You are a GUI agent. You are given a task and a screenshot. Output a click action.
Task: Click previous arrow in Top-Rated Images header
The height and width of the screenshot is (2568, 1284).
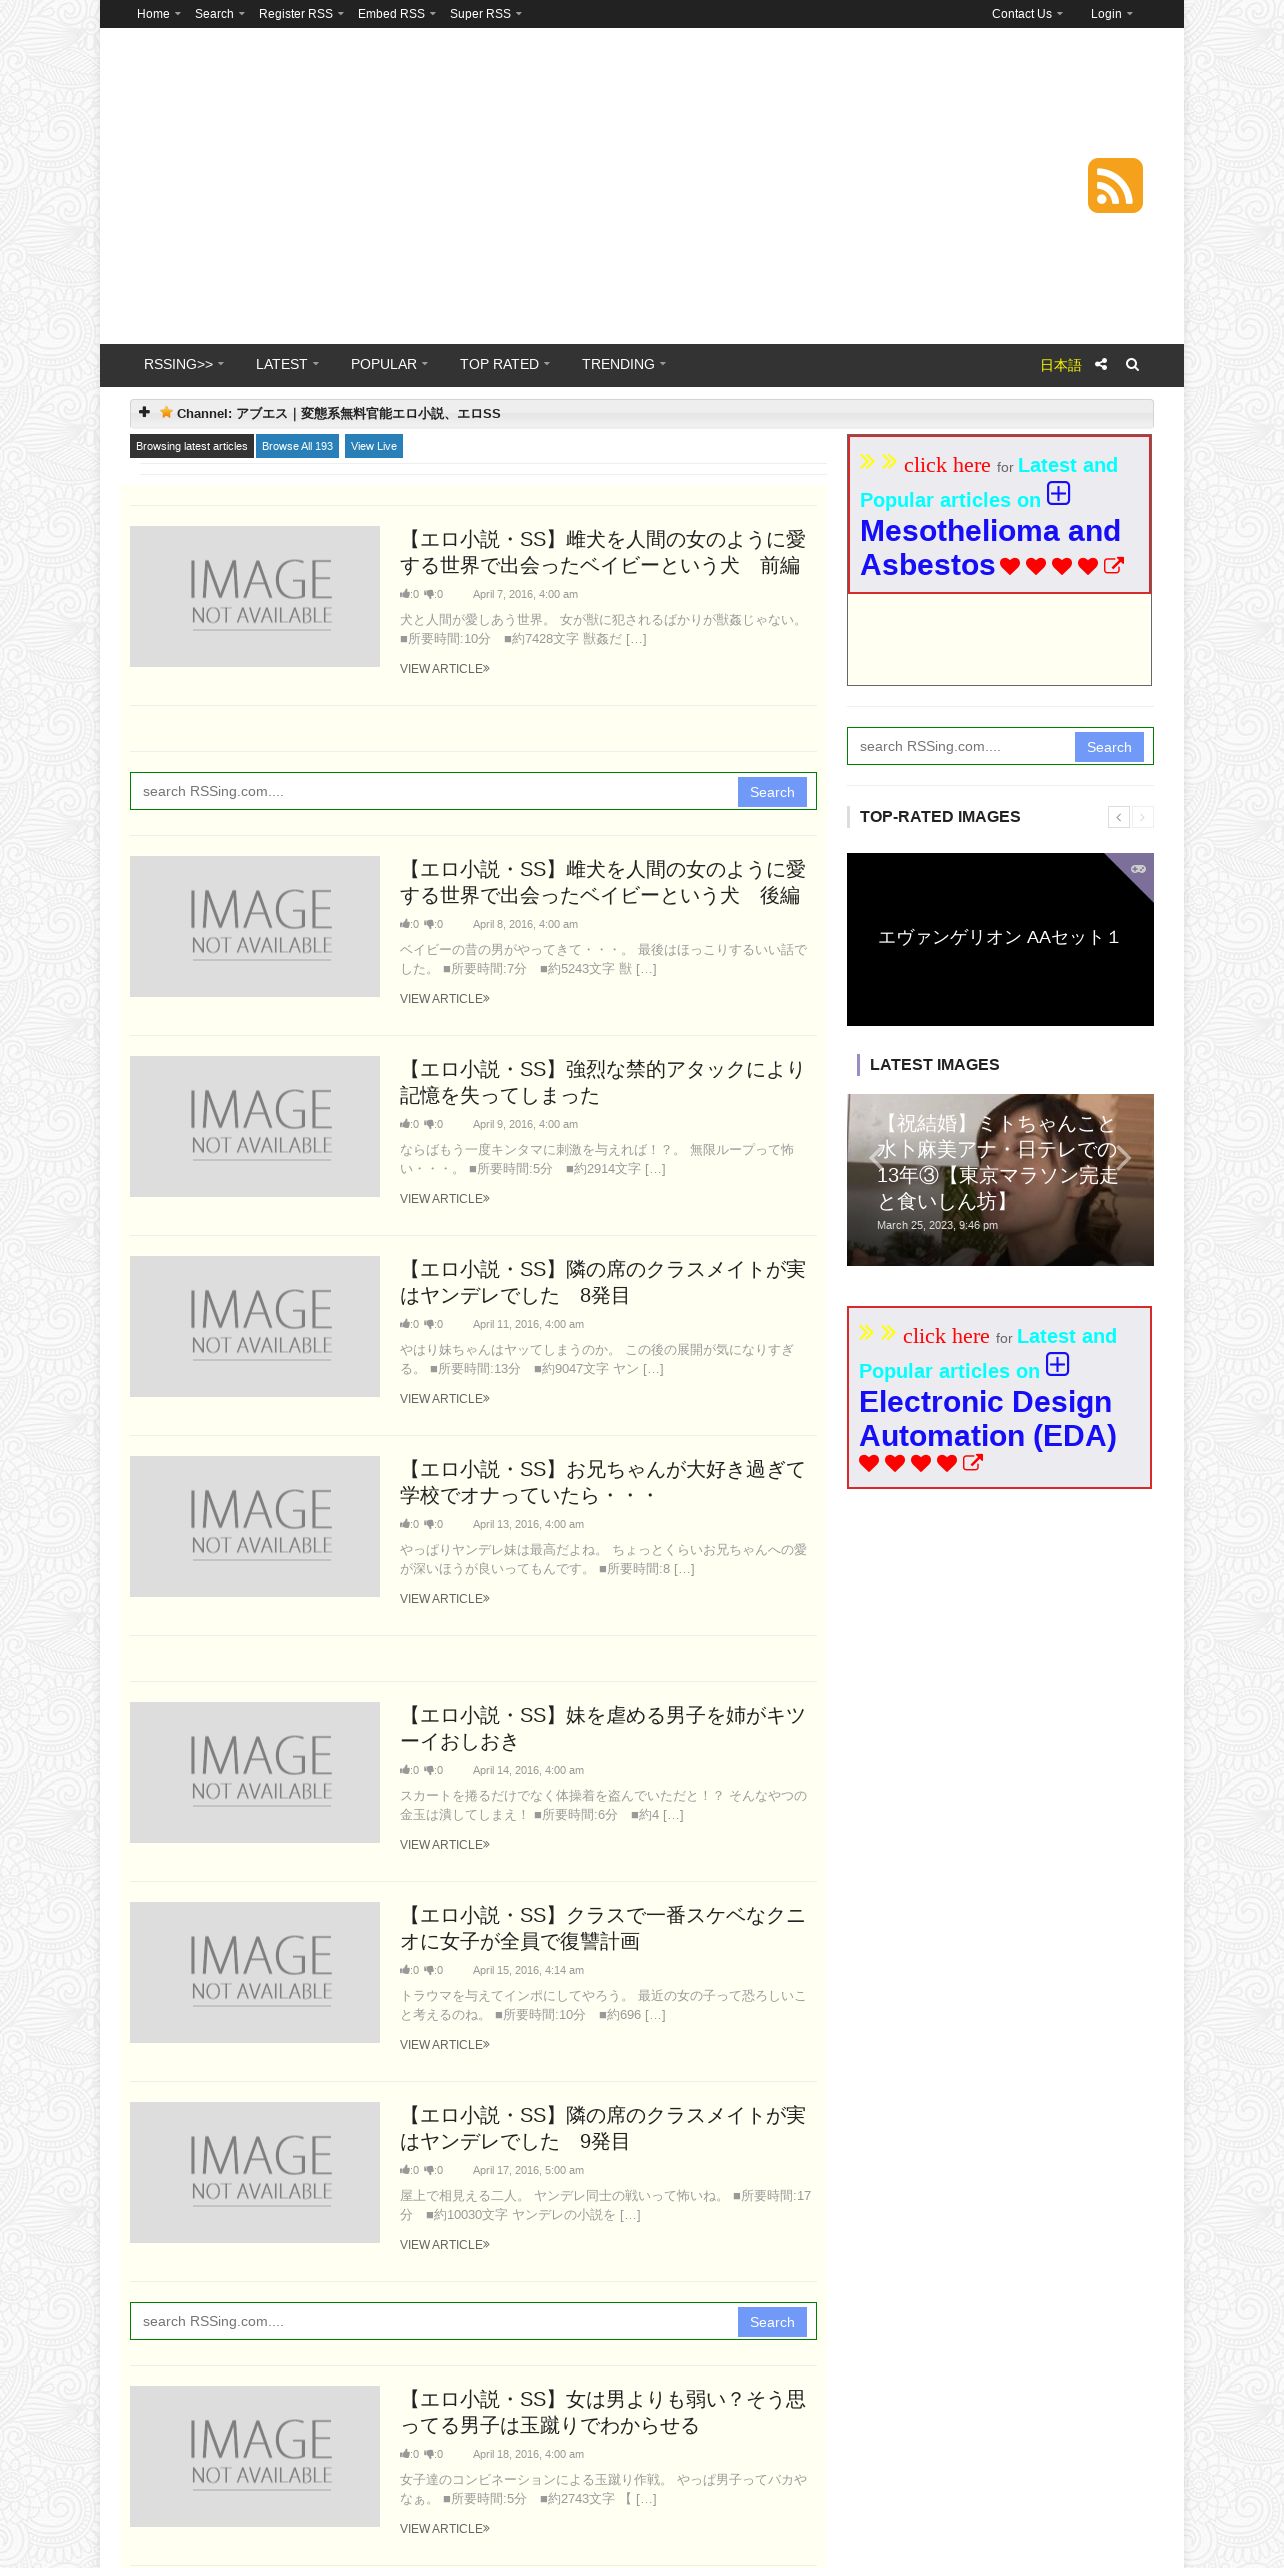point(1119,817)
